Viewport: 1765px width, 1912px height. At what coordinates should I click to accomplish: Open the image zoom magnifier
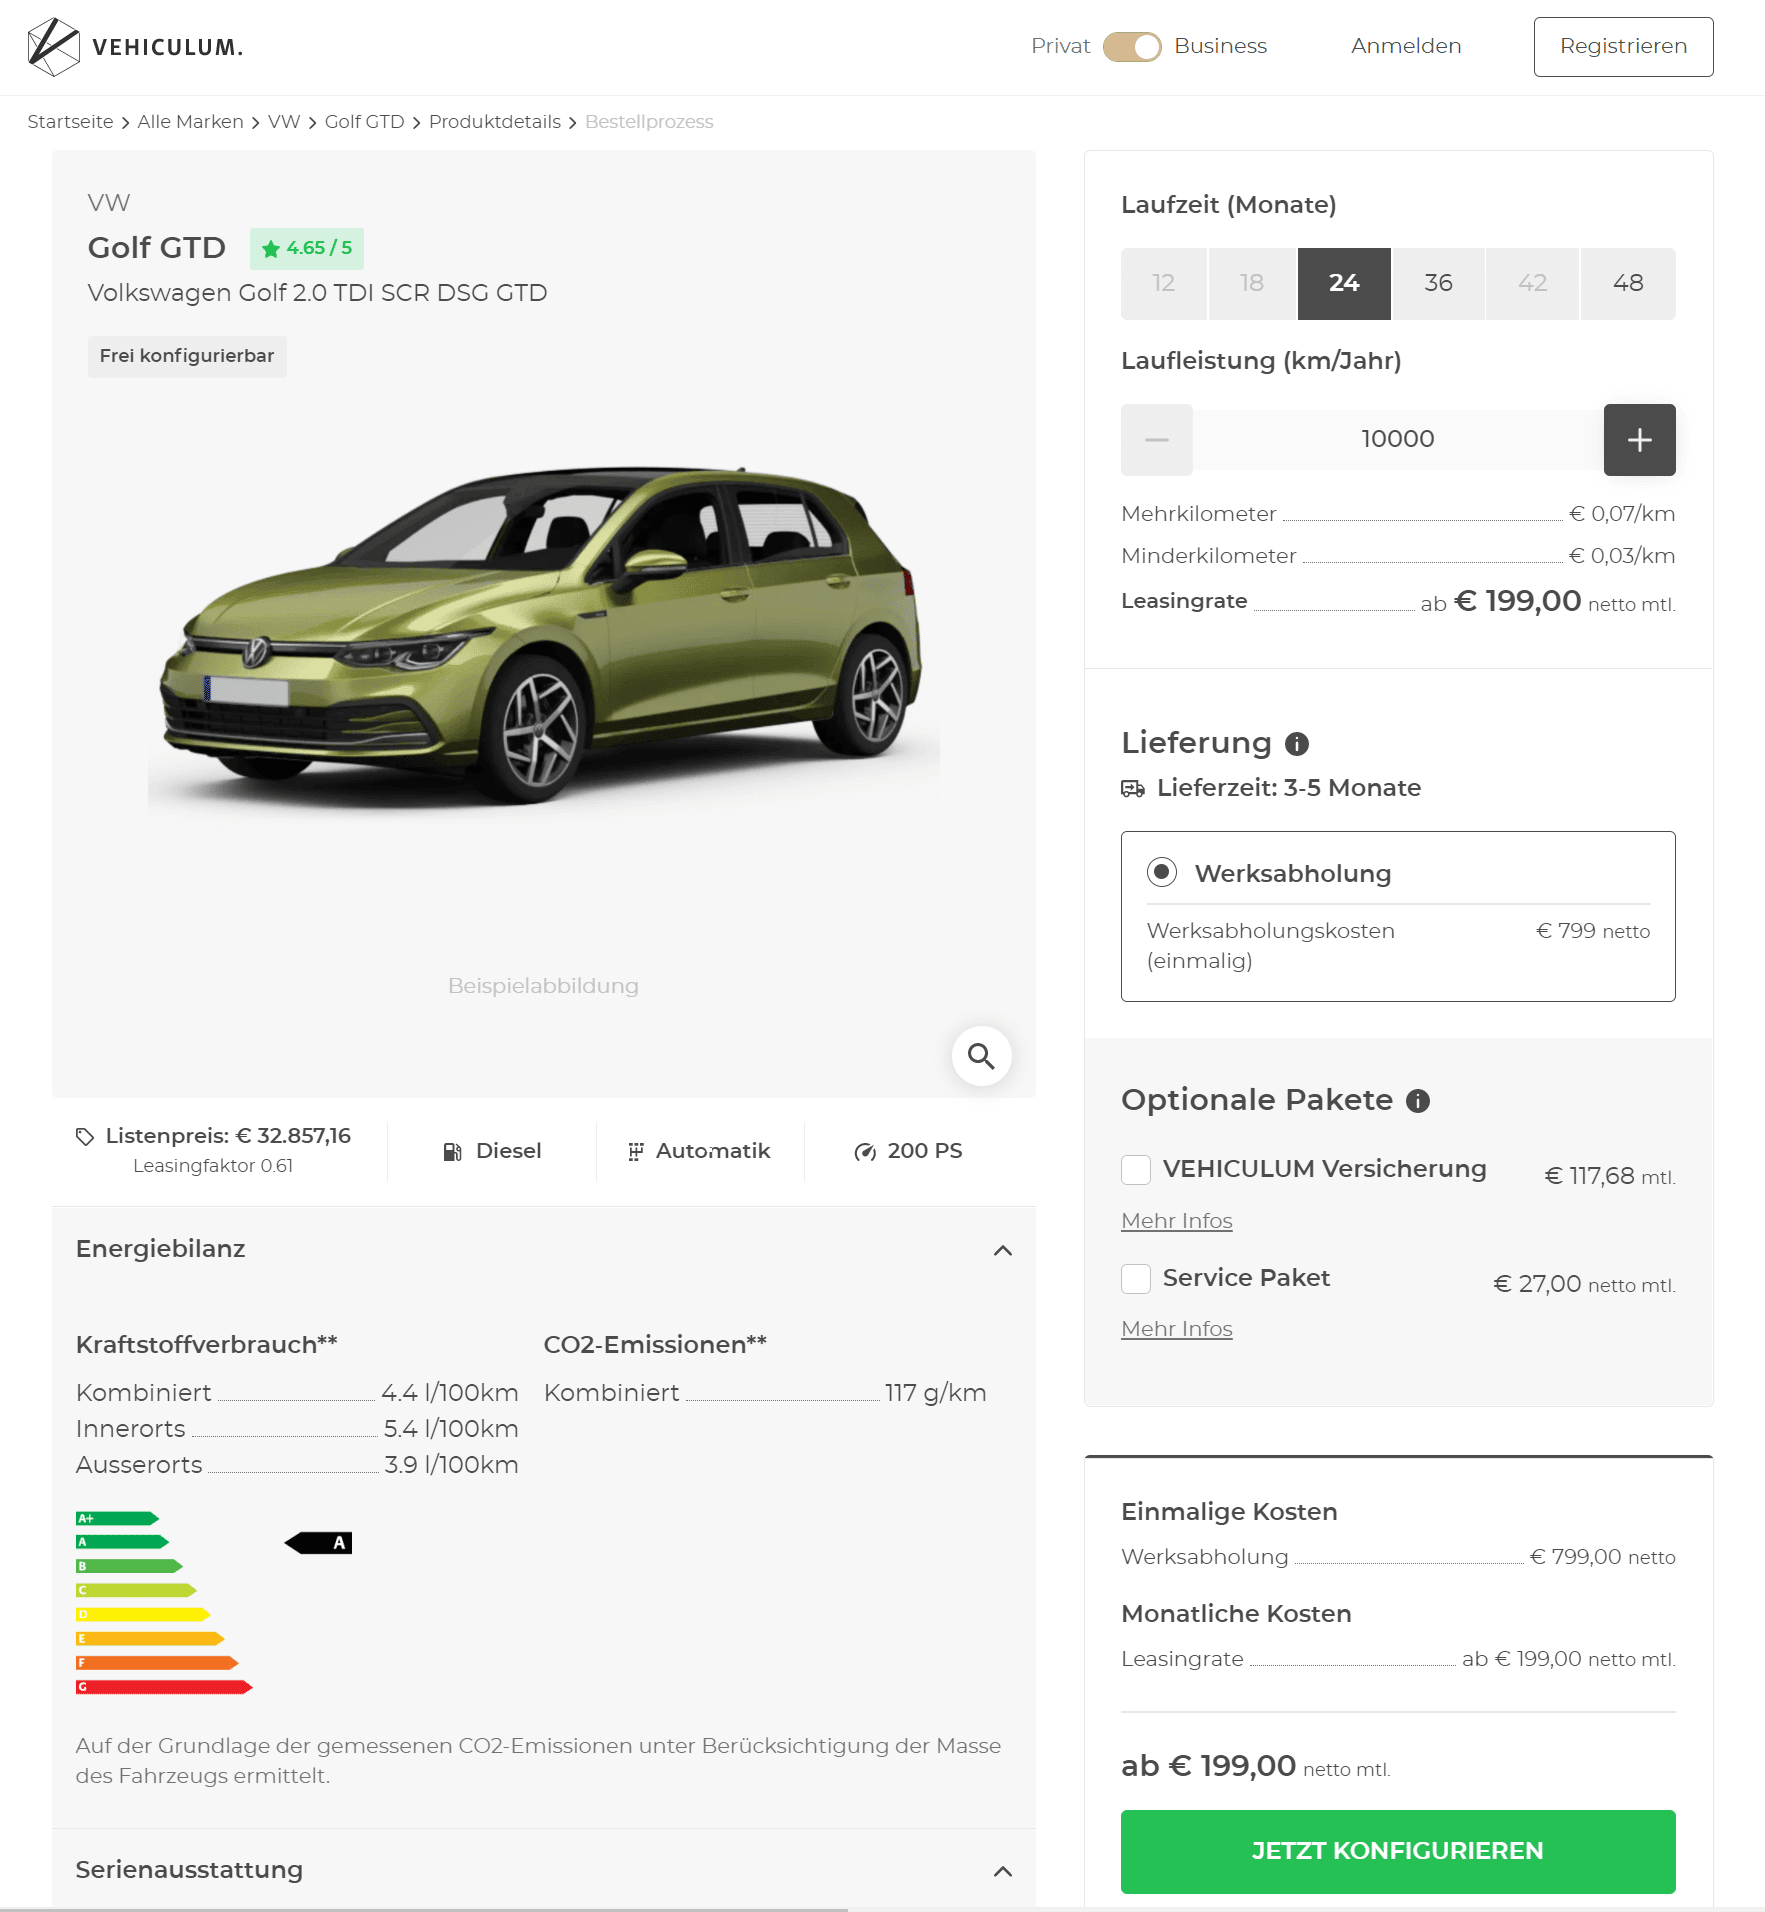pos(981,1056)
